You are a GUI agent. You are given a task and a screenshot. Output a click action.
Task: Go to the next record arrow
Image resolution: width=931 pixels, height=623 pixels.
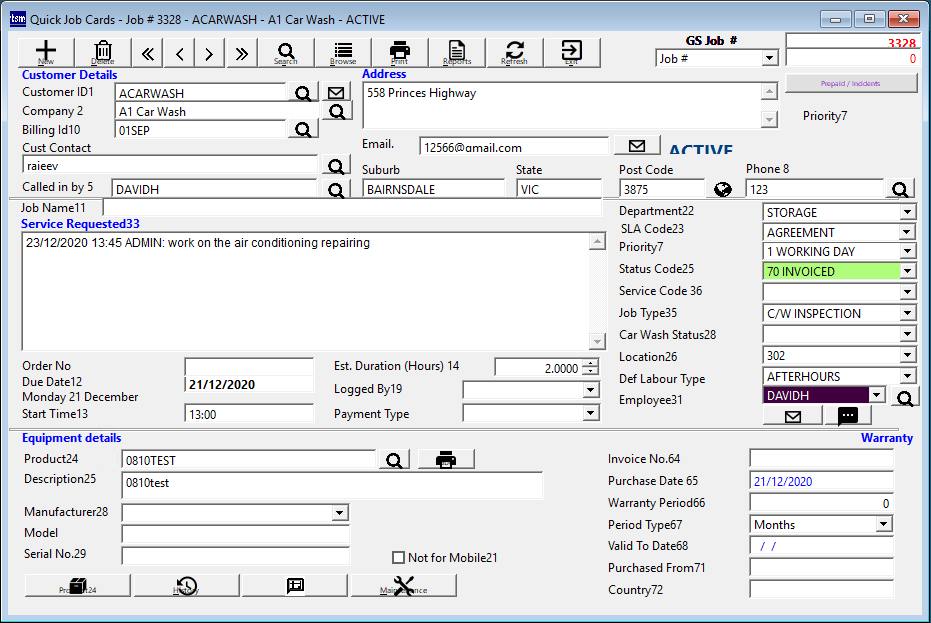(x=209, y=54)
